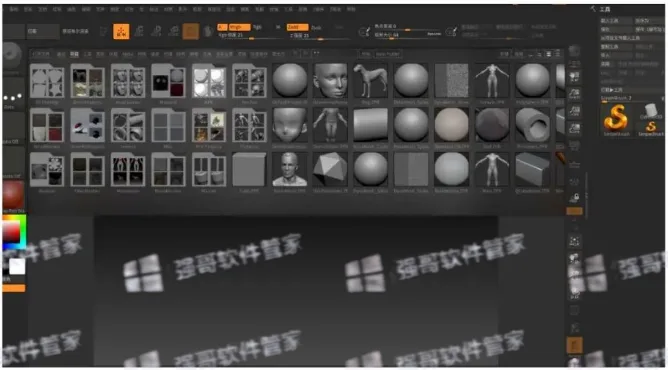Open the folder showing a black thumbnail with red

[x=168, y=81]
